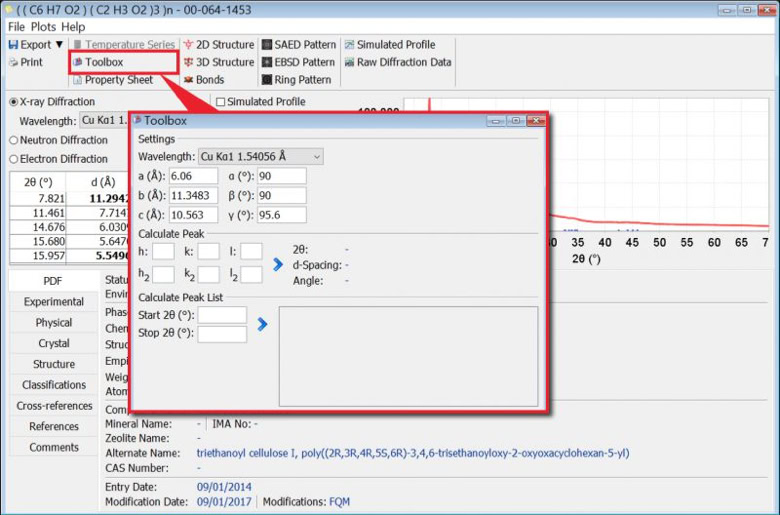Select the Electron Diffraction radio button

click(14, 159)
